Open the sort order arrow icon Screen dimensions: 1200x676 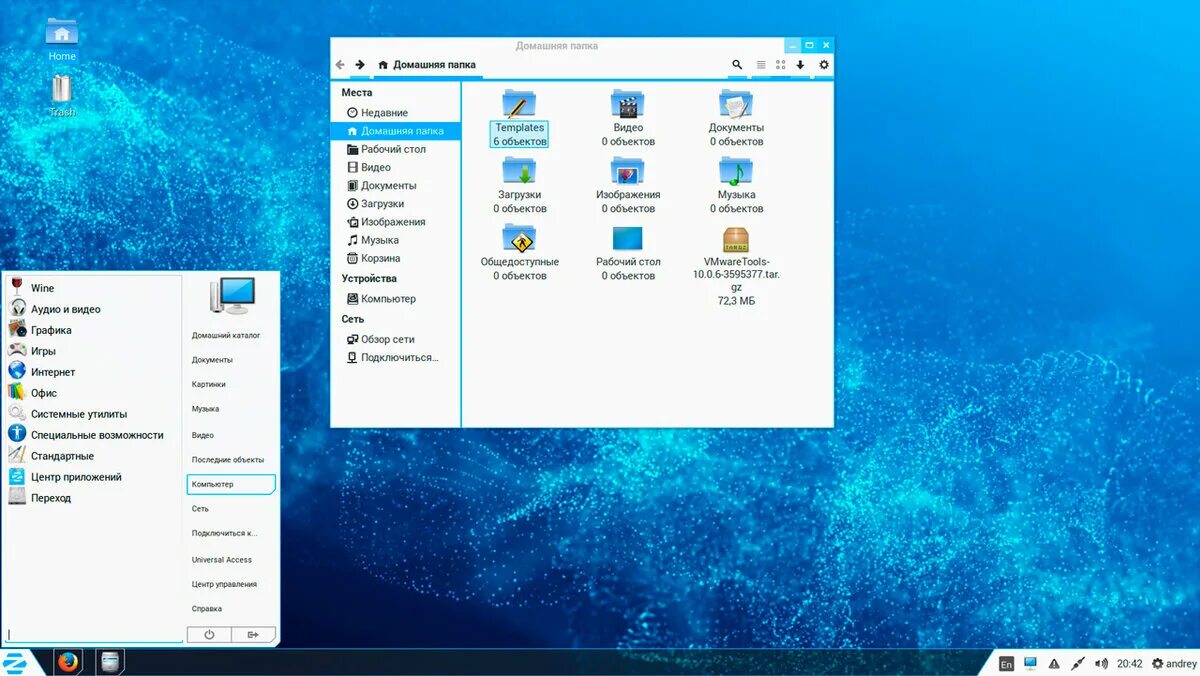(x=801, y=64)
